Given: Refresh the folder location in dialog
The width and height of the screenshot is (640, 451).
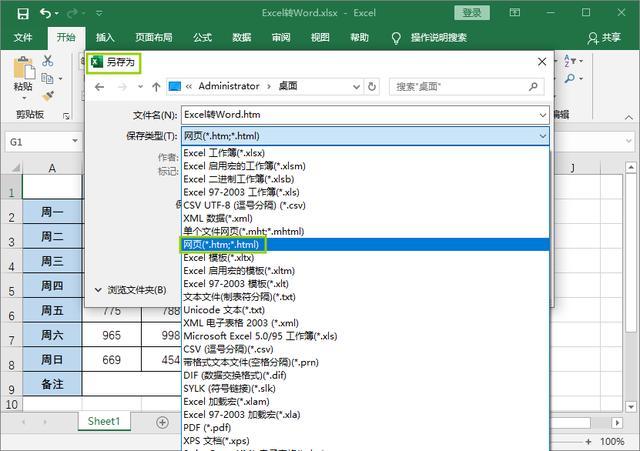Looking at the screenshot, I should pyautogui.click(x=372, y=87).
